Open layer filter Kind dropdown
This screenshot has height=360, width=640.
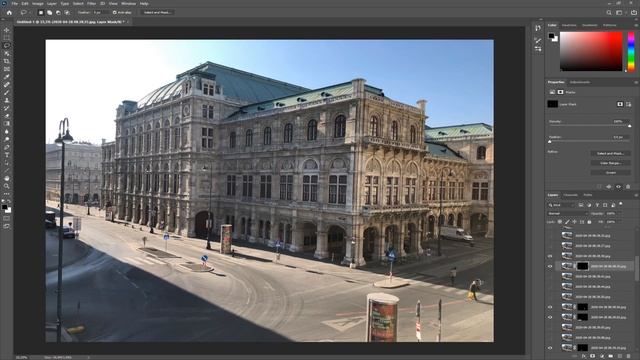click(x=561, y=205)
